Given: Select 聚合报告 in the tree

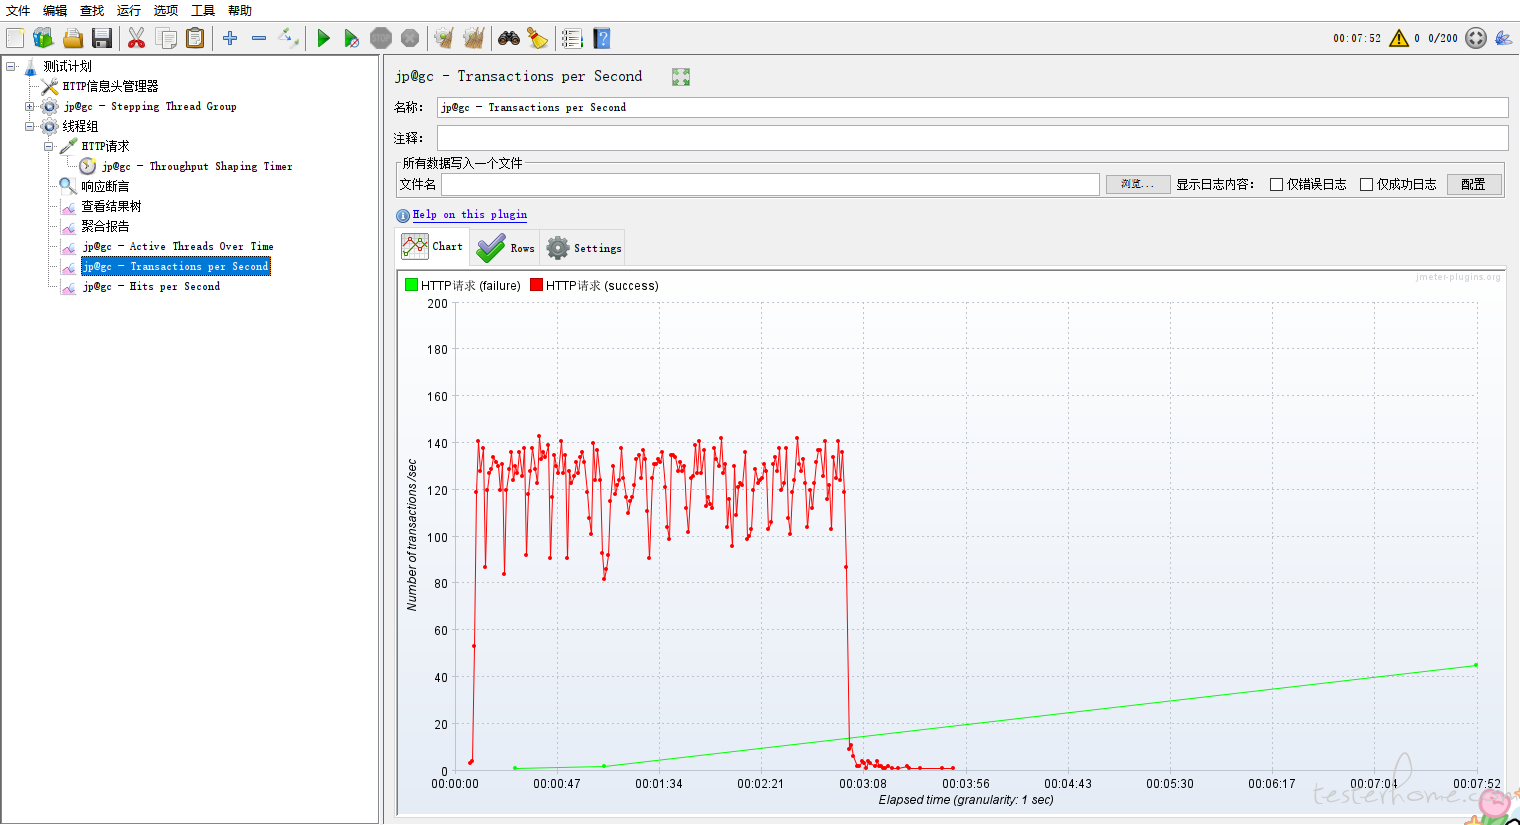Looking at the screenshot, I should (x=105, y=226).
